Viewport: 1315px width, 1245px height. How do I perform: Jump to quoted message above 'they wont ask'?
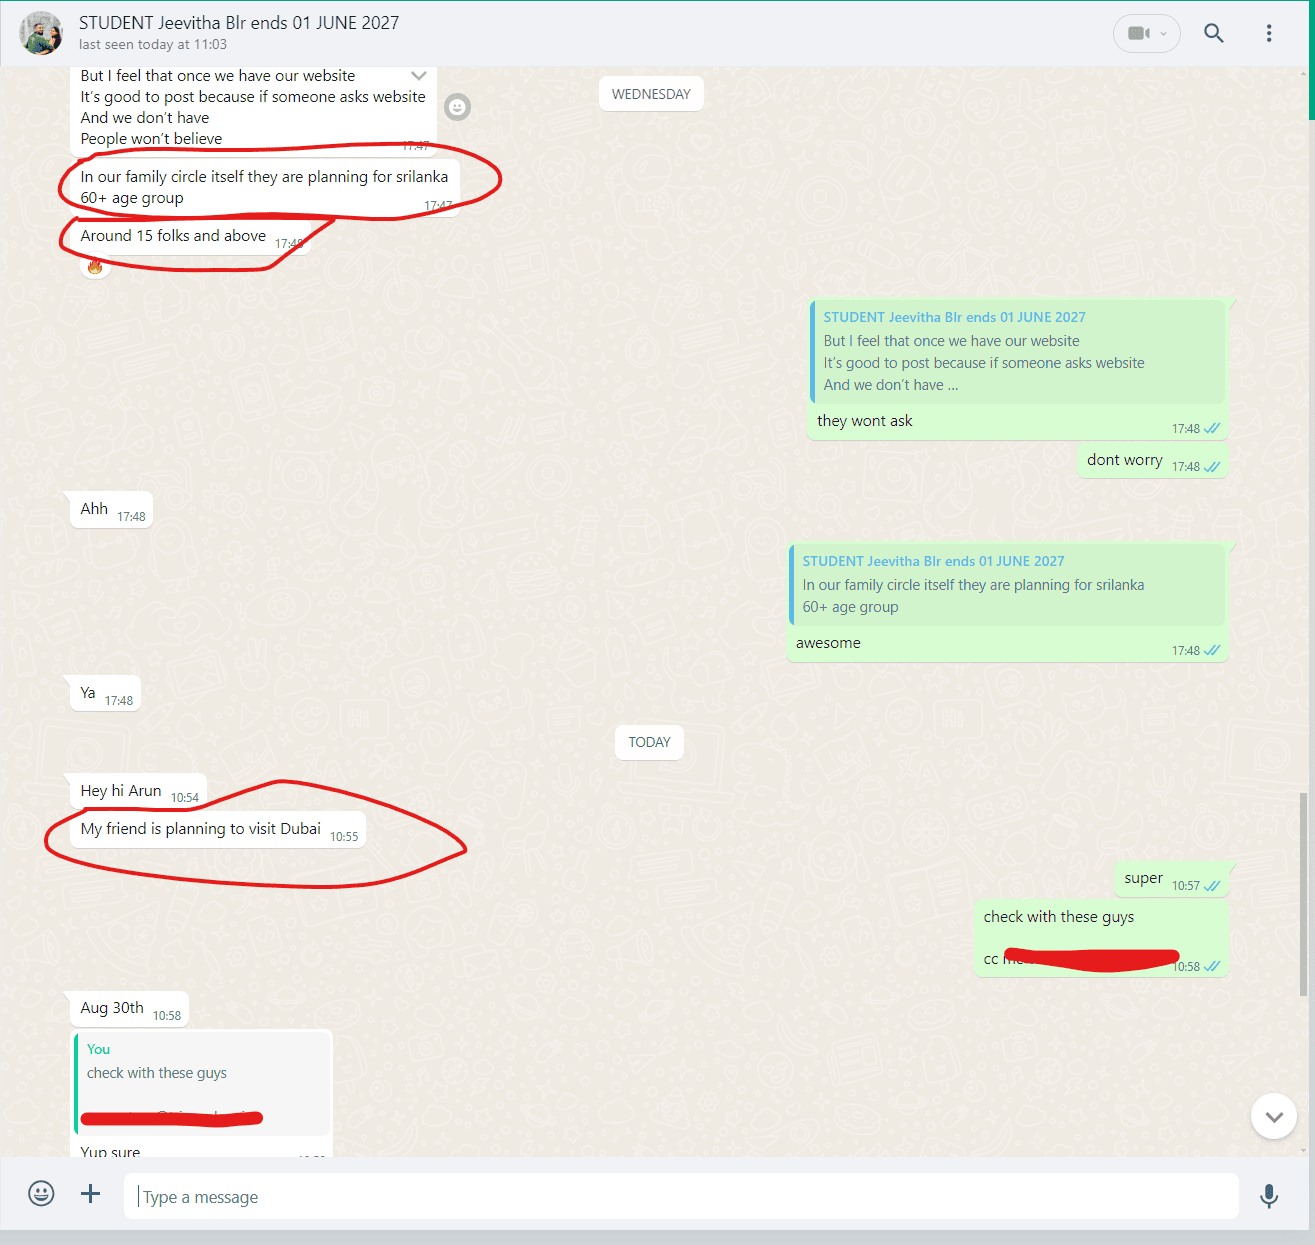click(1017, 352)
